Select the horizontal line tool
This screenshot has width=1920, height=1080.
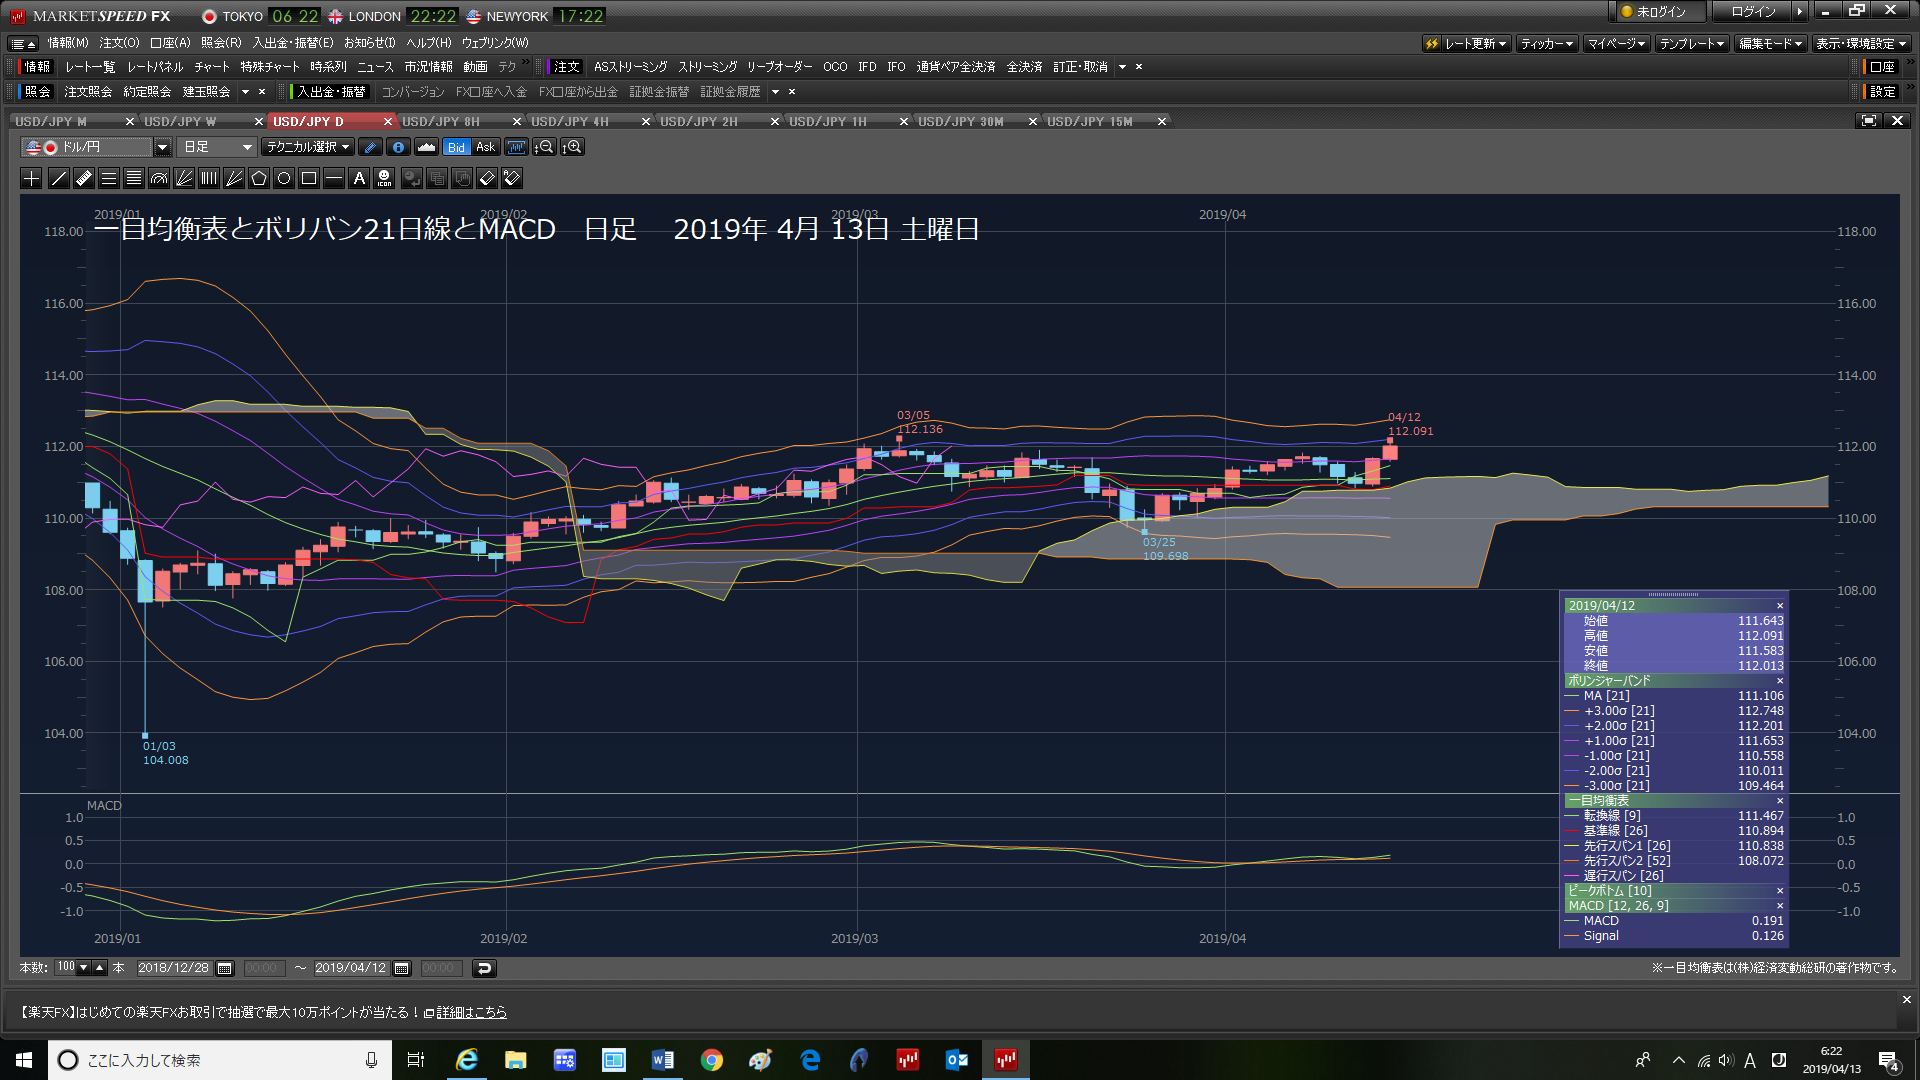click(333, 178)
